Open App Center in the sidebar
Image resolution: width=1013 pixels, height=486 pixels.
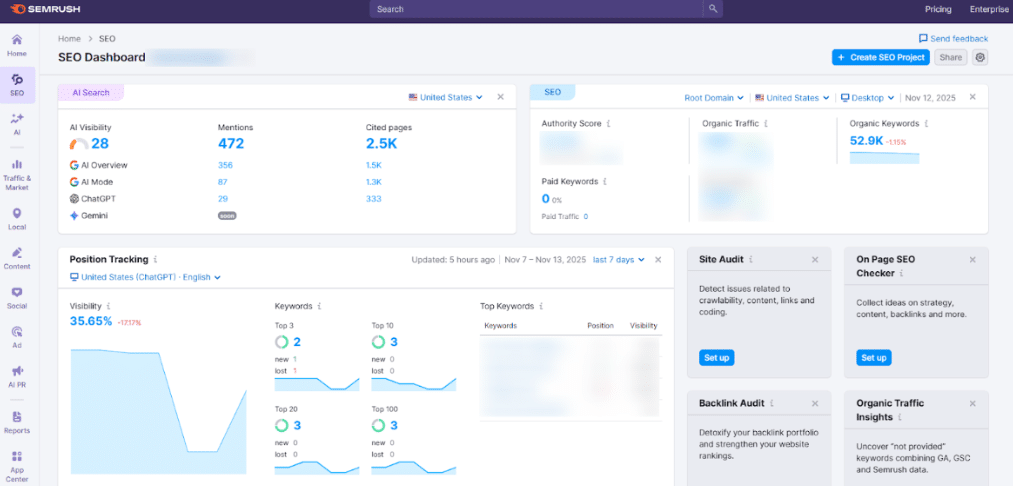[x=17, y=467]
